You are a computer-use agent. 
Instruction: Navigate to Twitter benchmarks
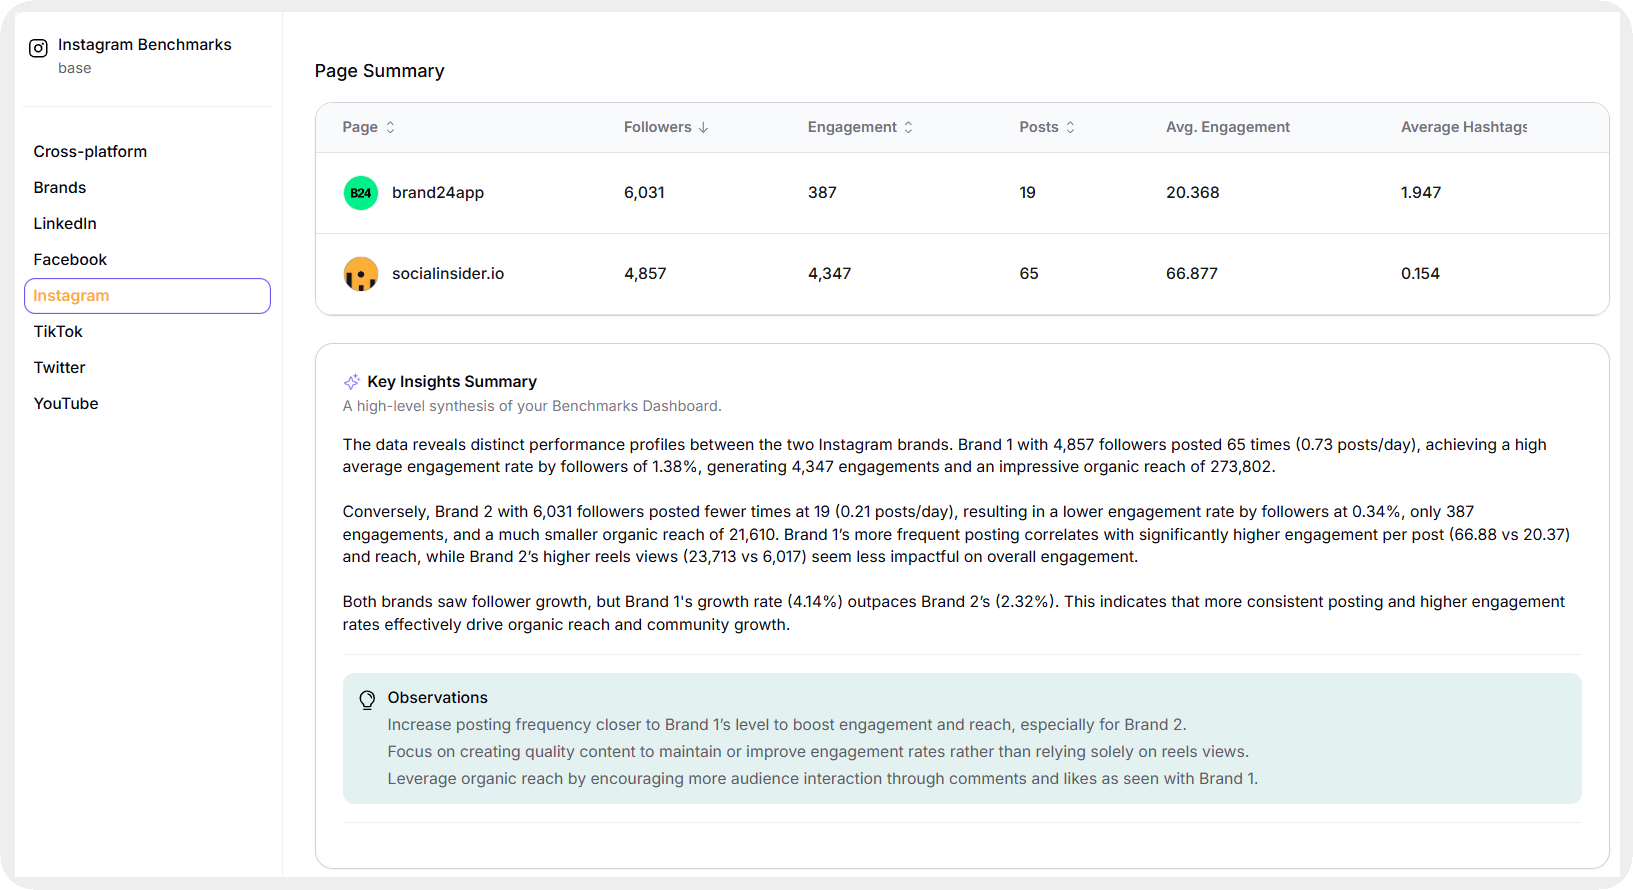click(60, 368)
